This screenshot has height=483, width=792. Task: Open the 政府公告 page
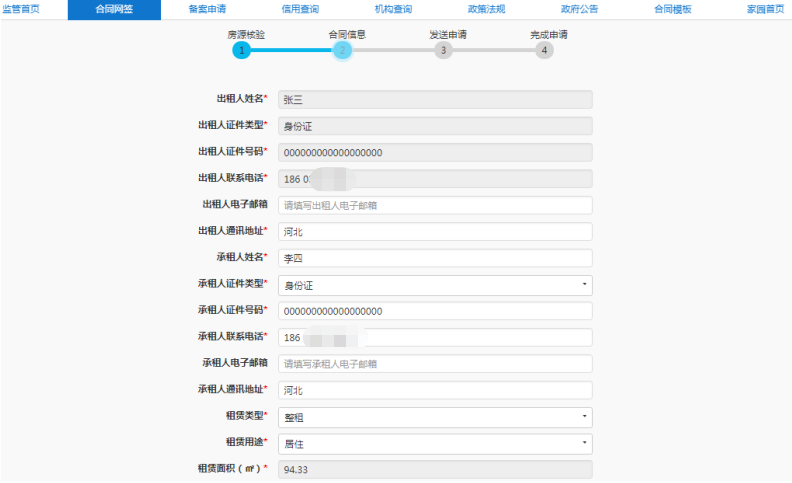(x=578, y=9)
